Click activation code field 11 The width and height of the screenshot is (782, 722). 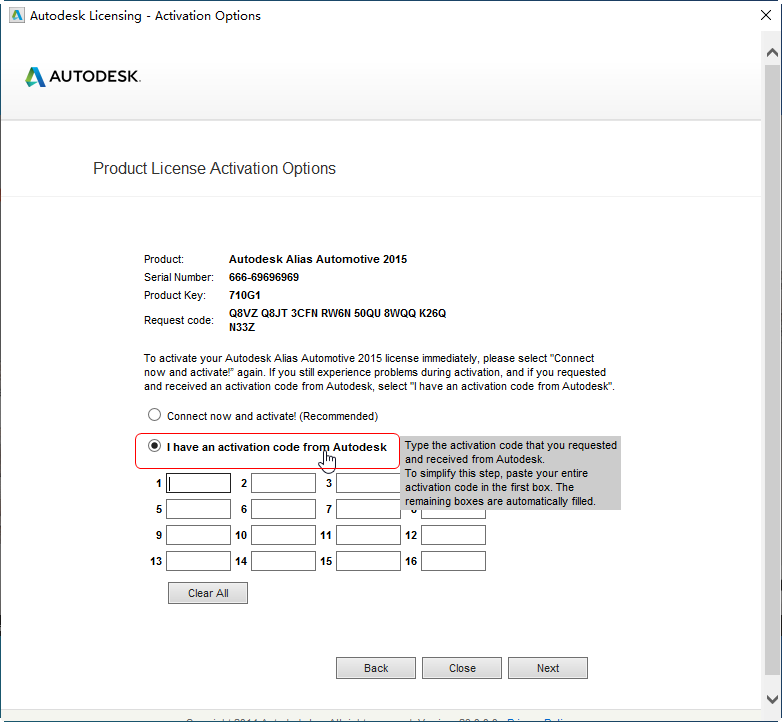[368, 535]
